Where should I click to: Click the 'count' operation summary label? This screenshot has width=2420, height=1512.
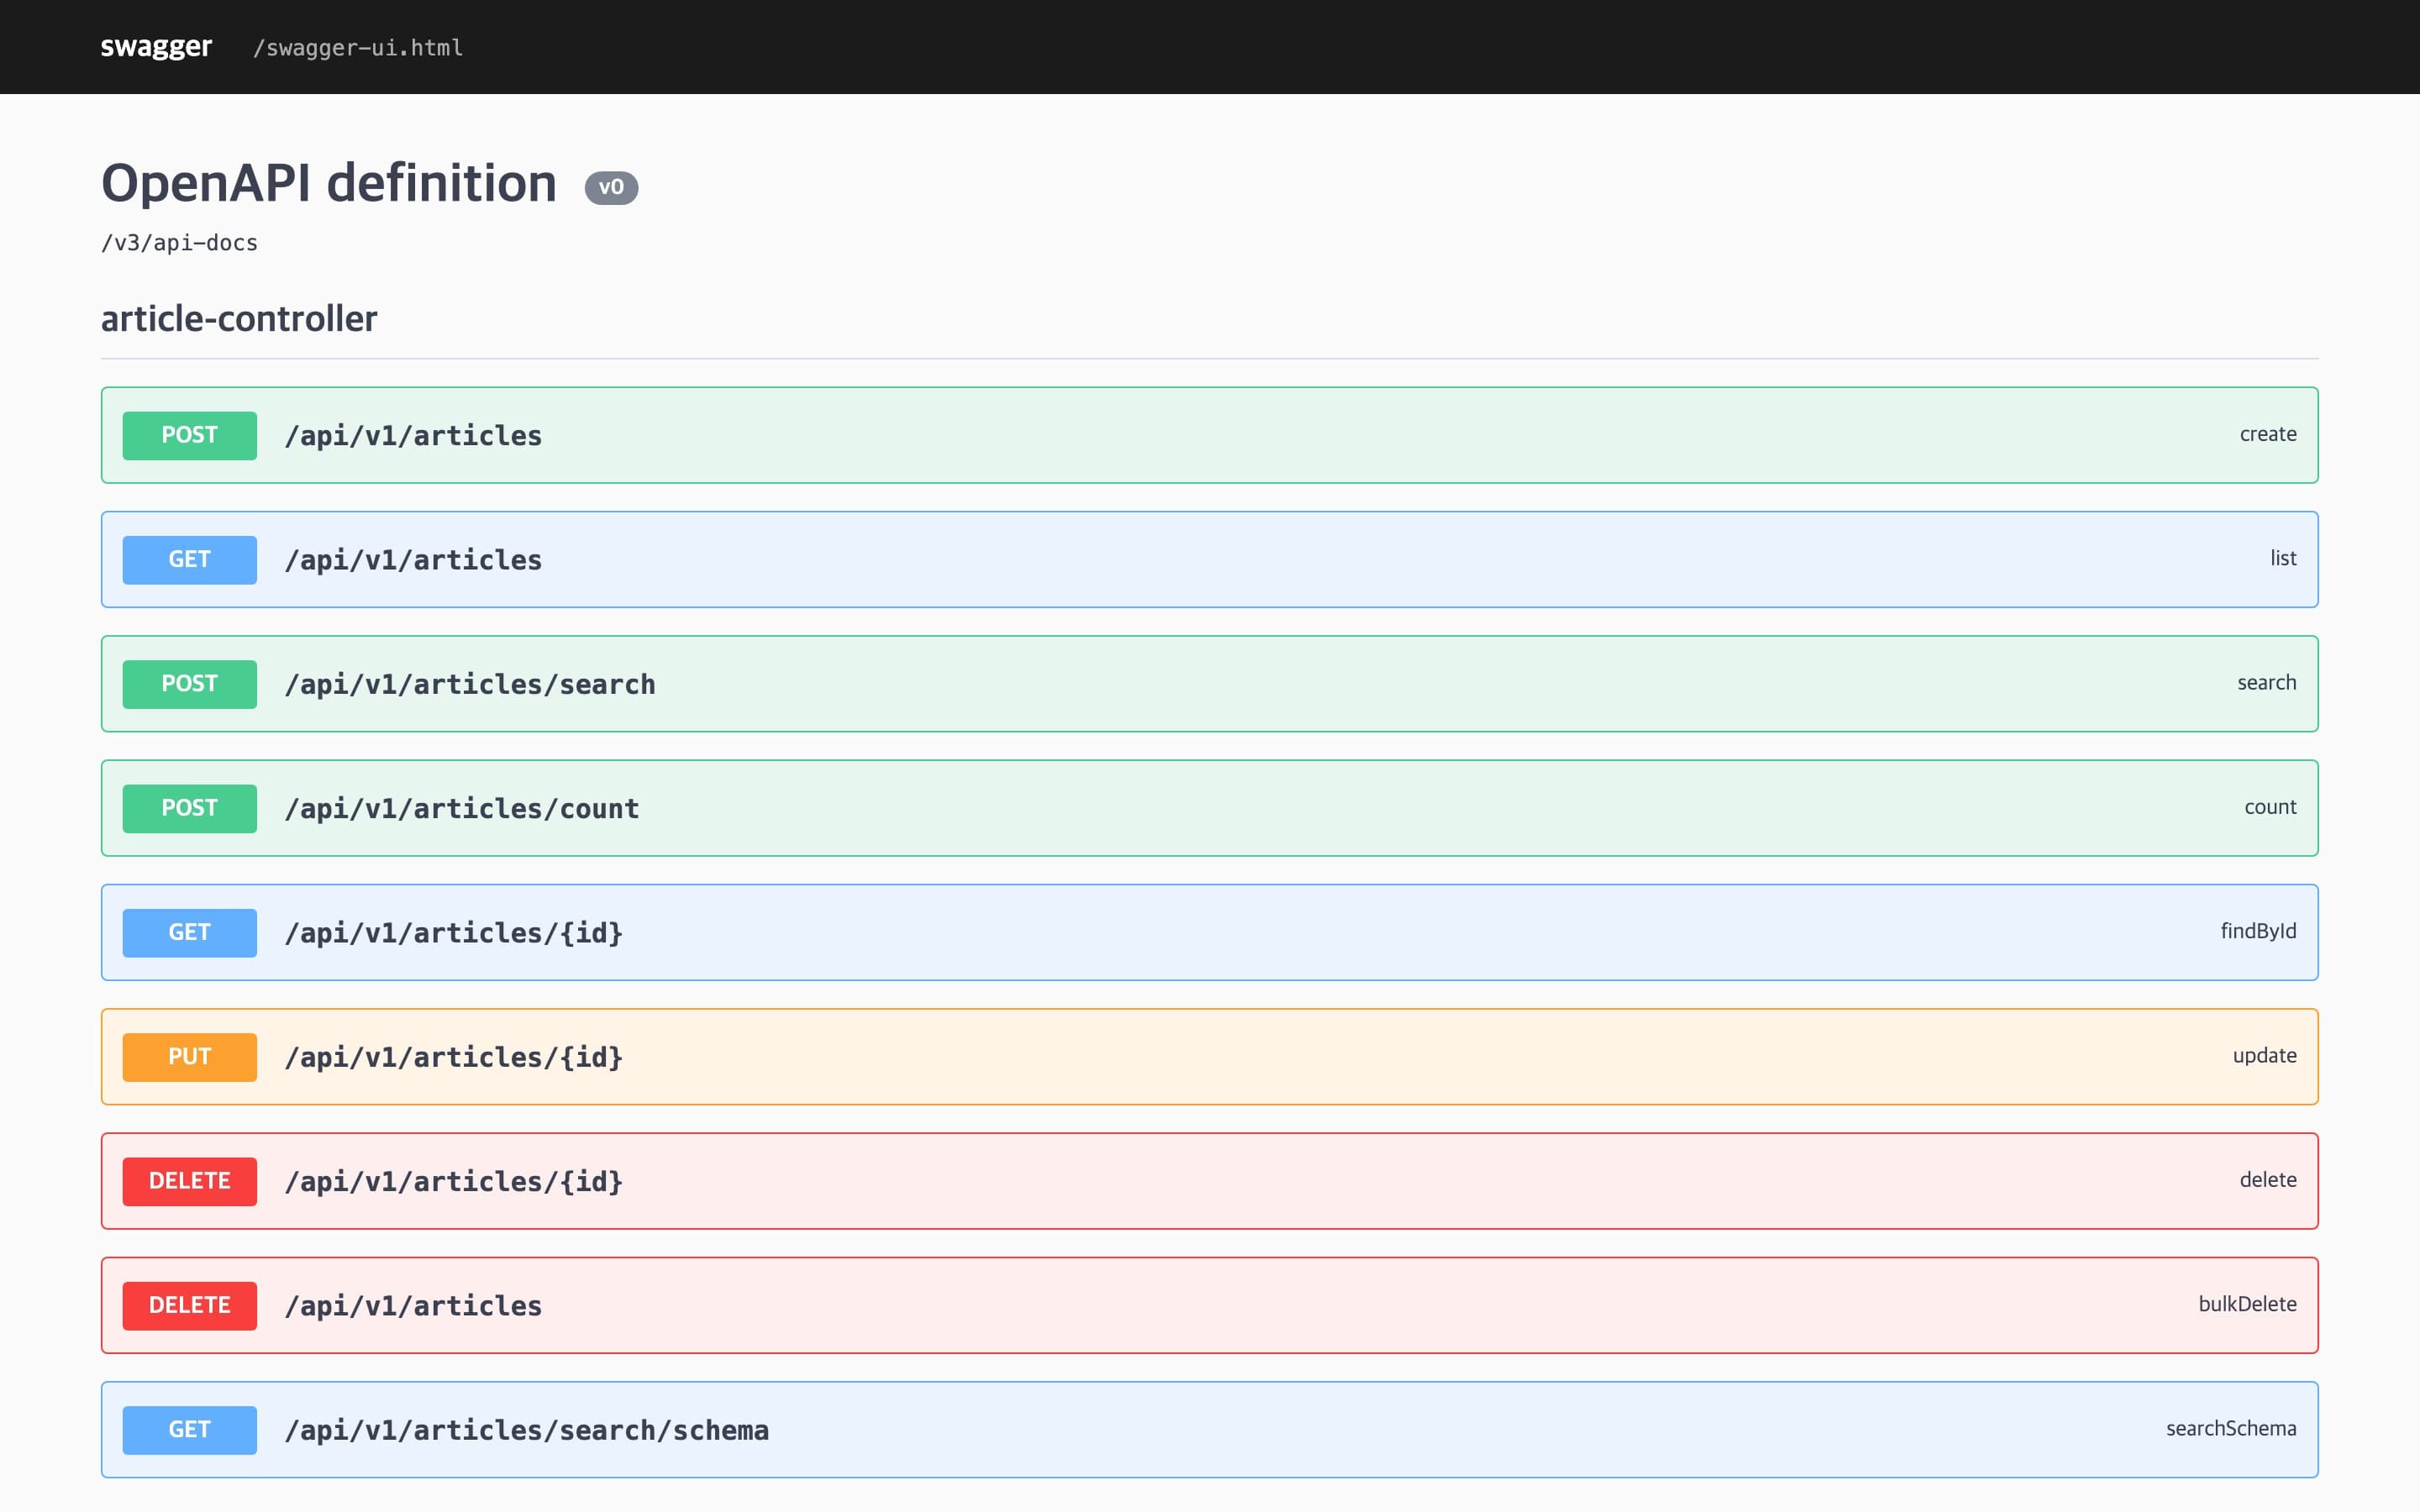2270,807
